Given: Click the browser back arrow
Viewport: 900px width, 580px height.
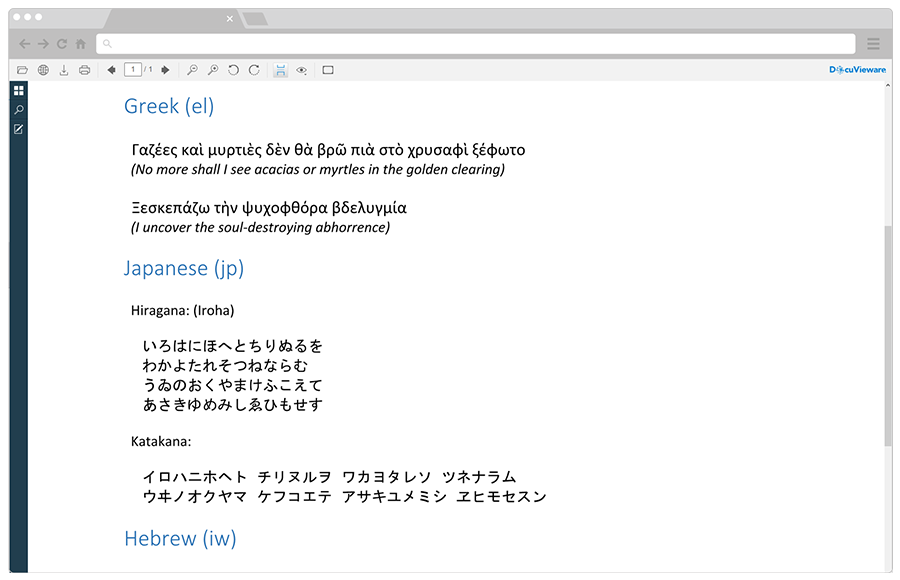Looking at the screenshot, I should [x=25, y=44].
